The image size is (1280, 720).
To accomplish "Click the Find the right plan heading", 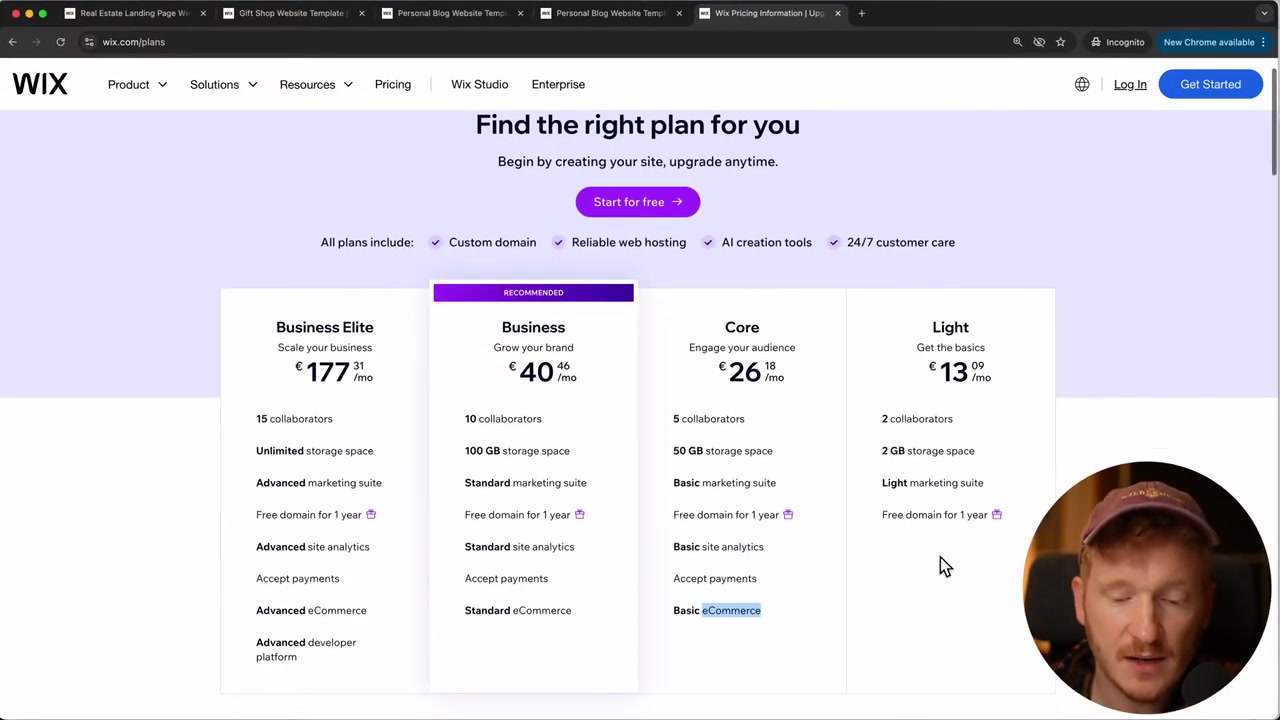I will click(637, 125).
